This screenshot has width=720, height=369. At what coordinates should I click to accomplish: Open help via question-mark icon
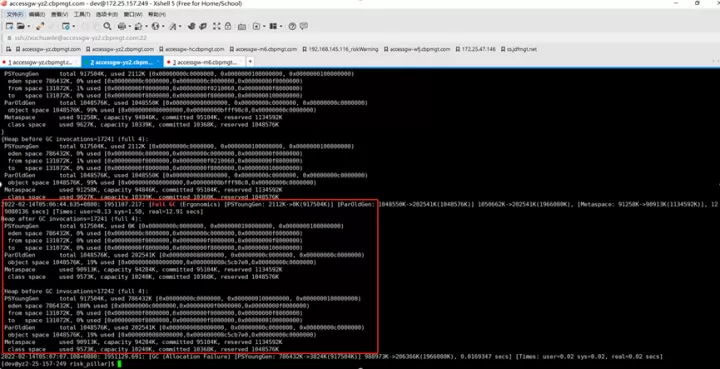pyautogui.click(x=292, y=26)
